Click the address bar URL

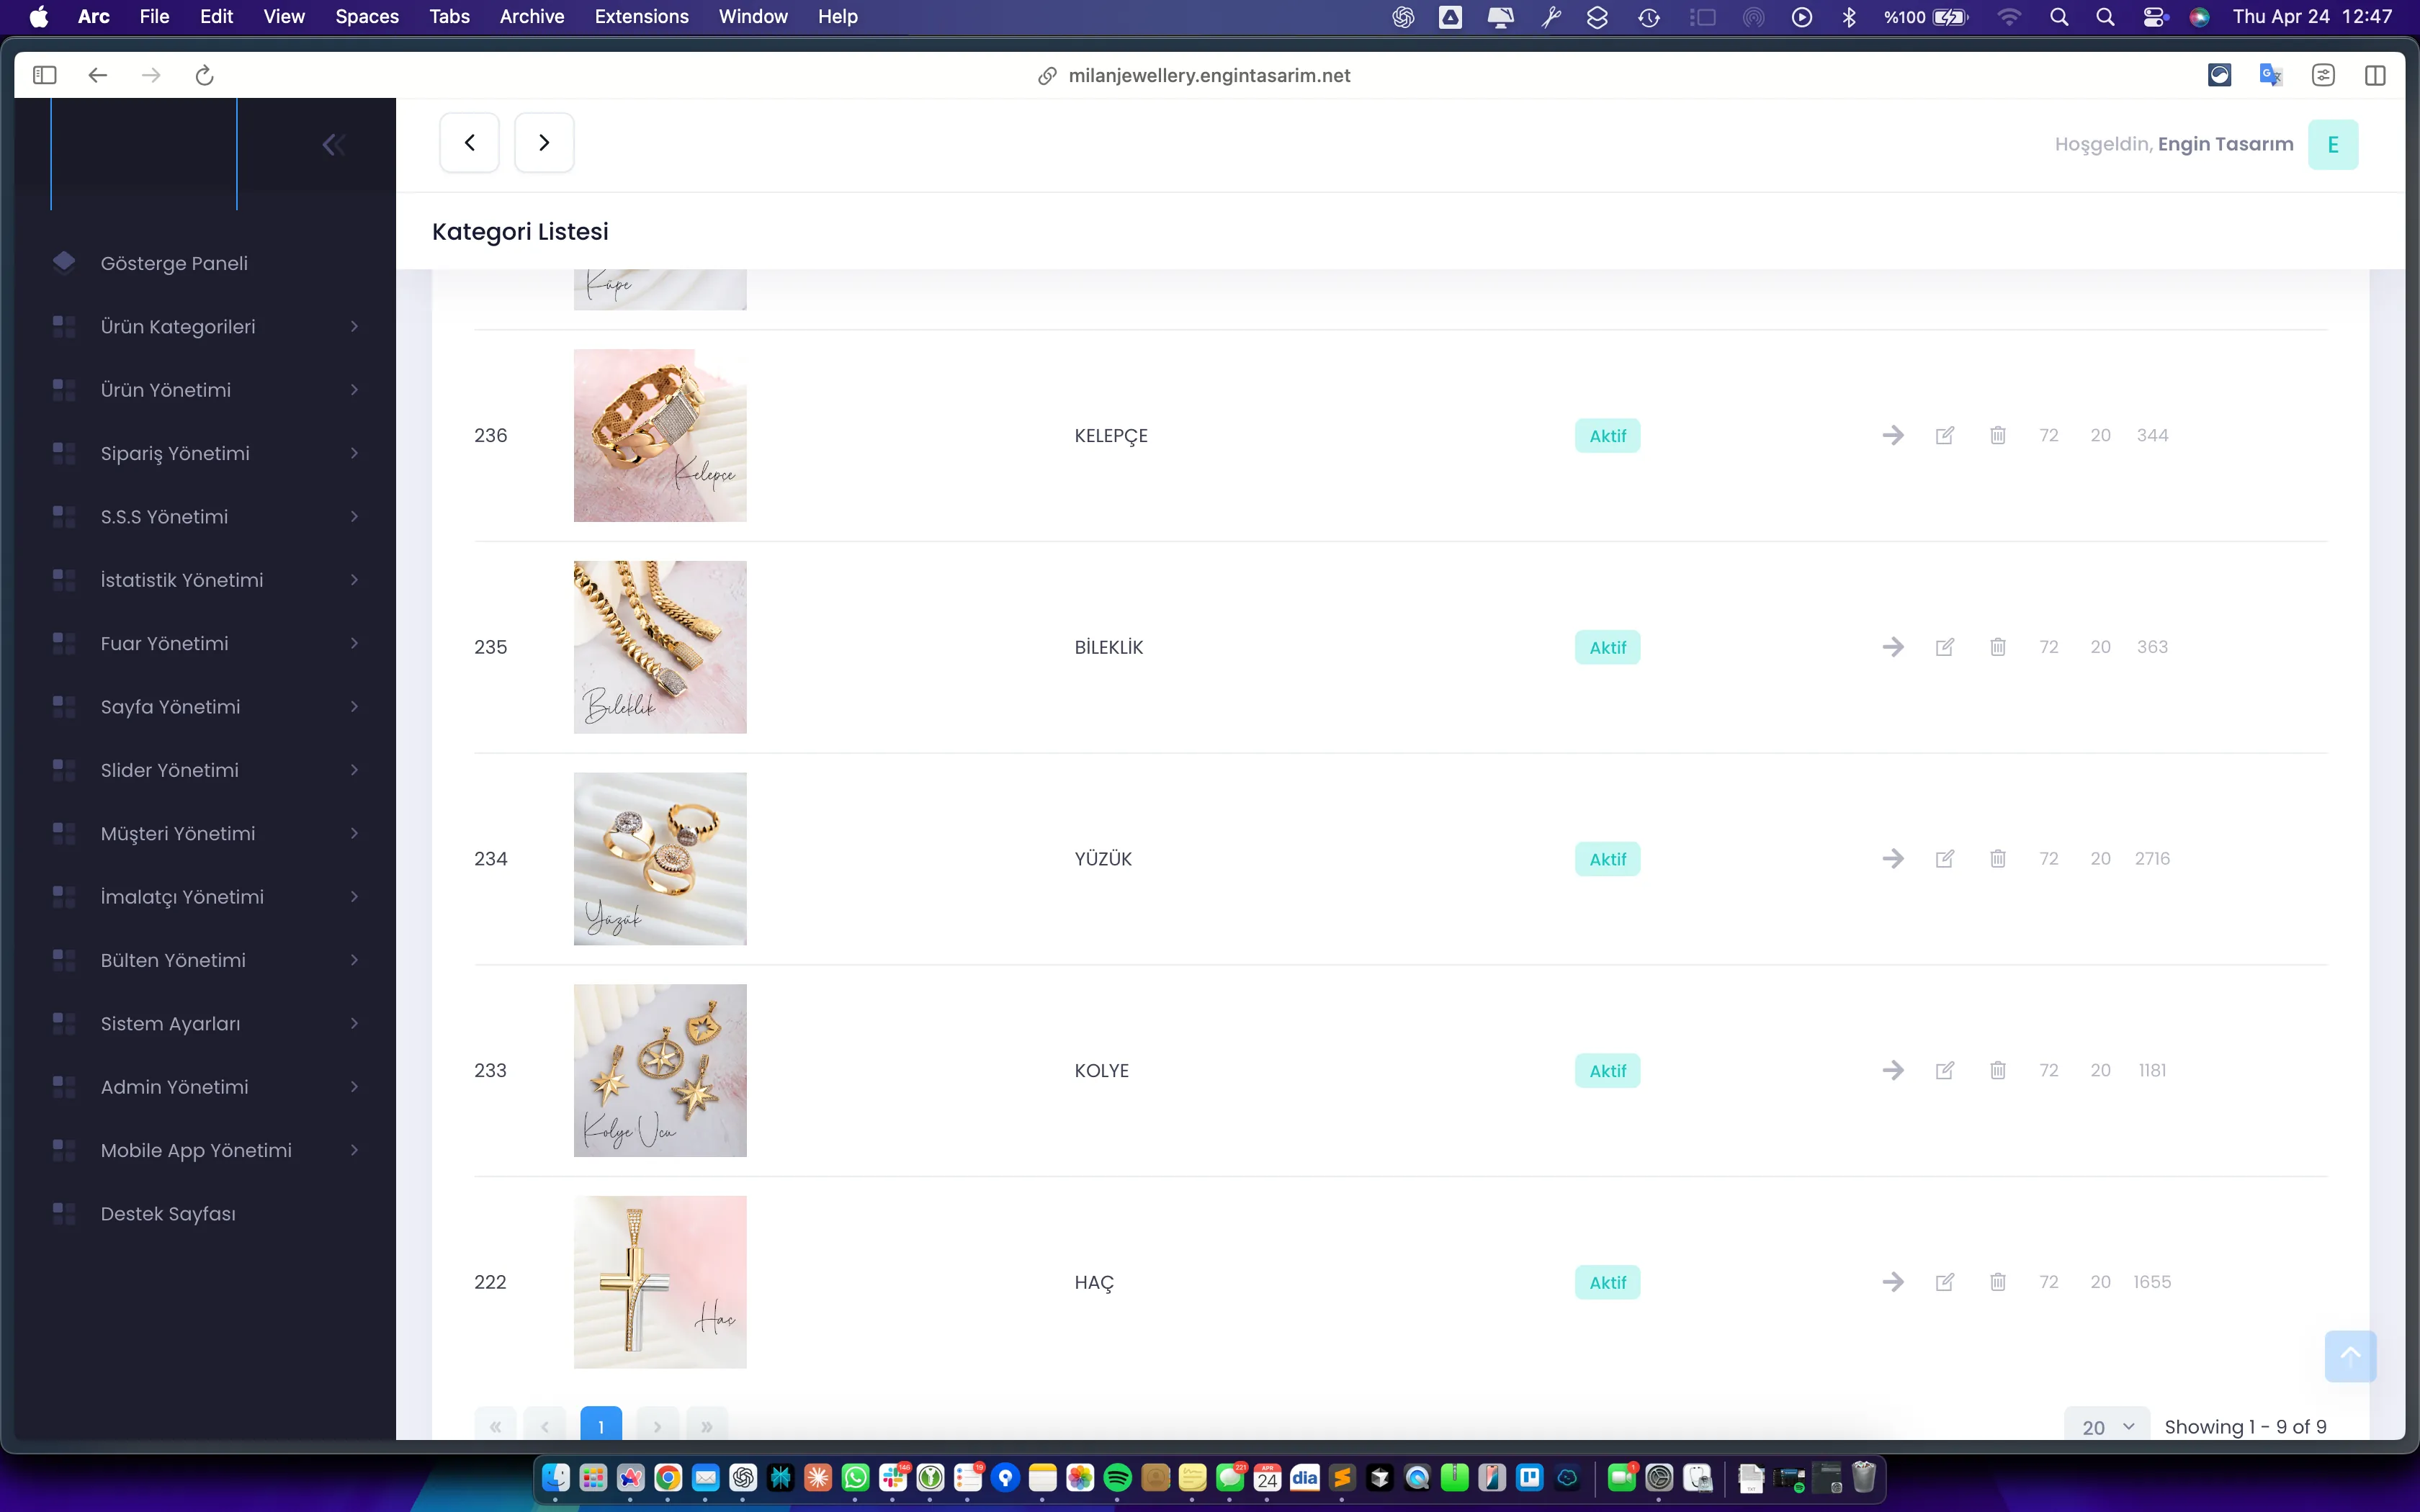coord(1208,76)
